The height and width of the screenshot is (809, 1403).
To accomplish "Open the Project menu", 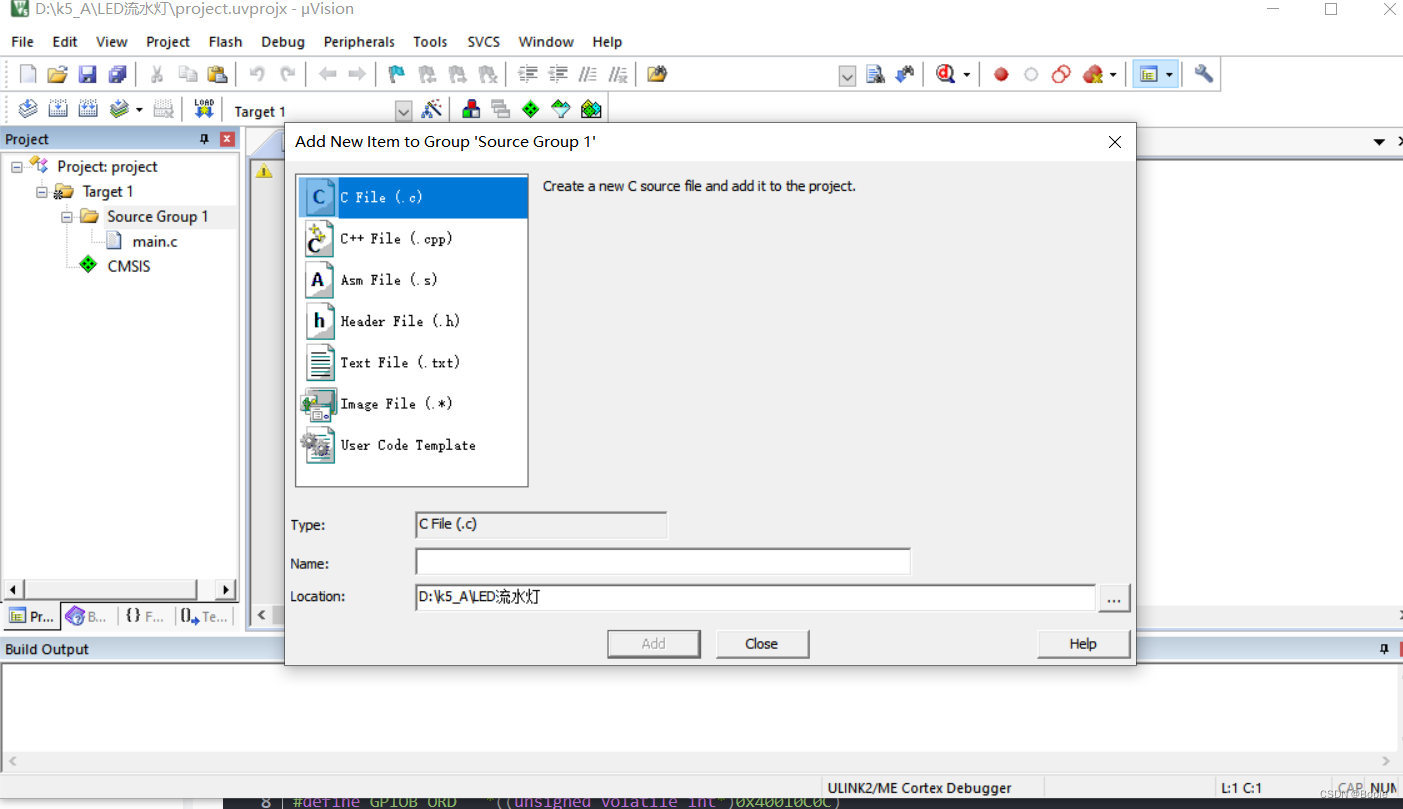I will pos(168,42).
